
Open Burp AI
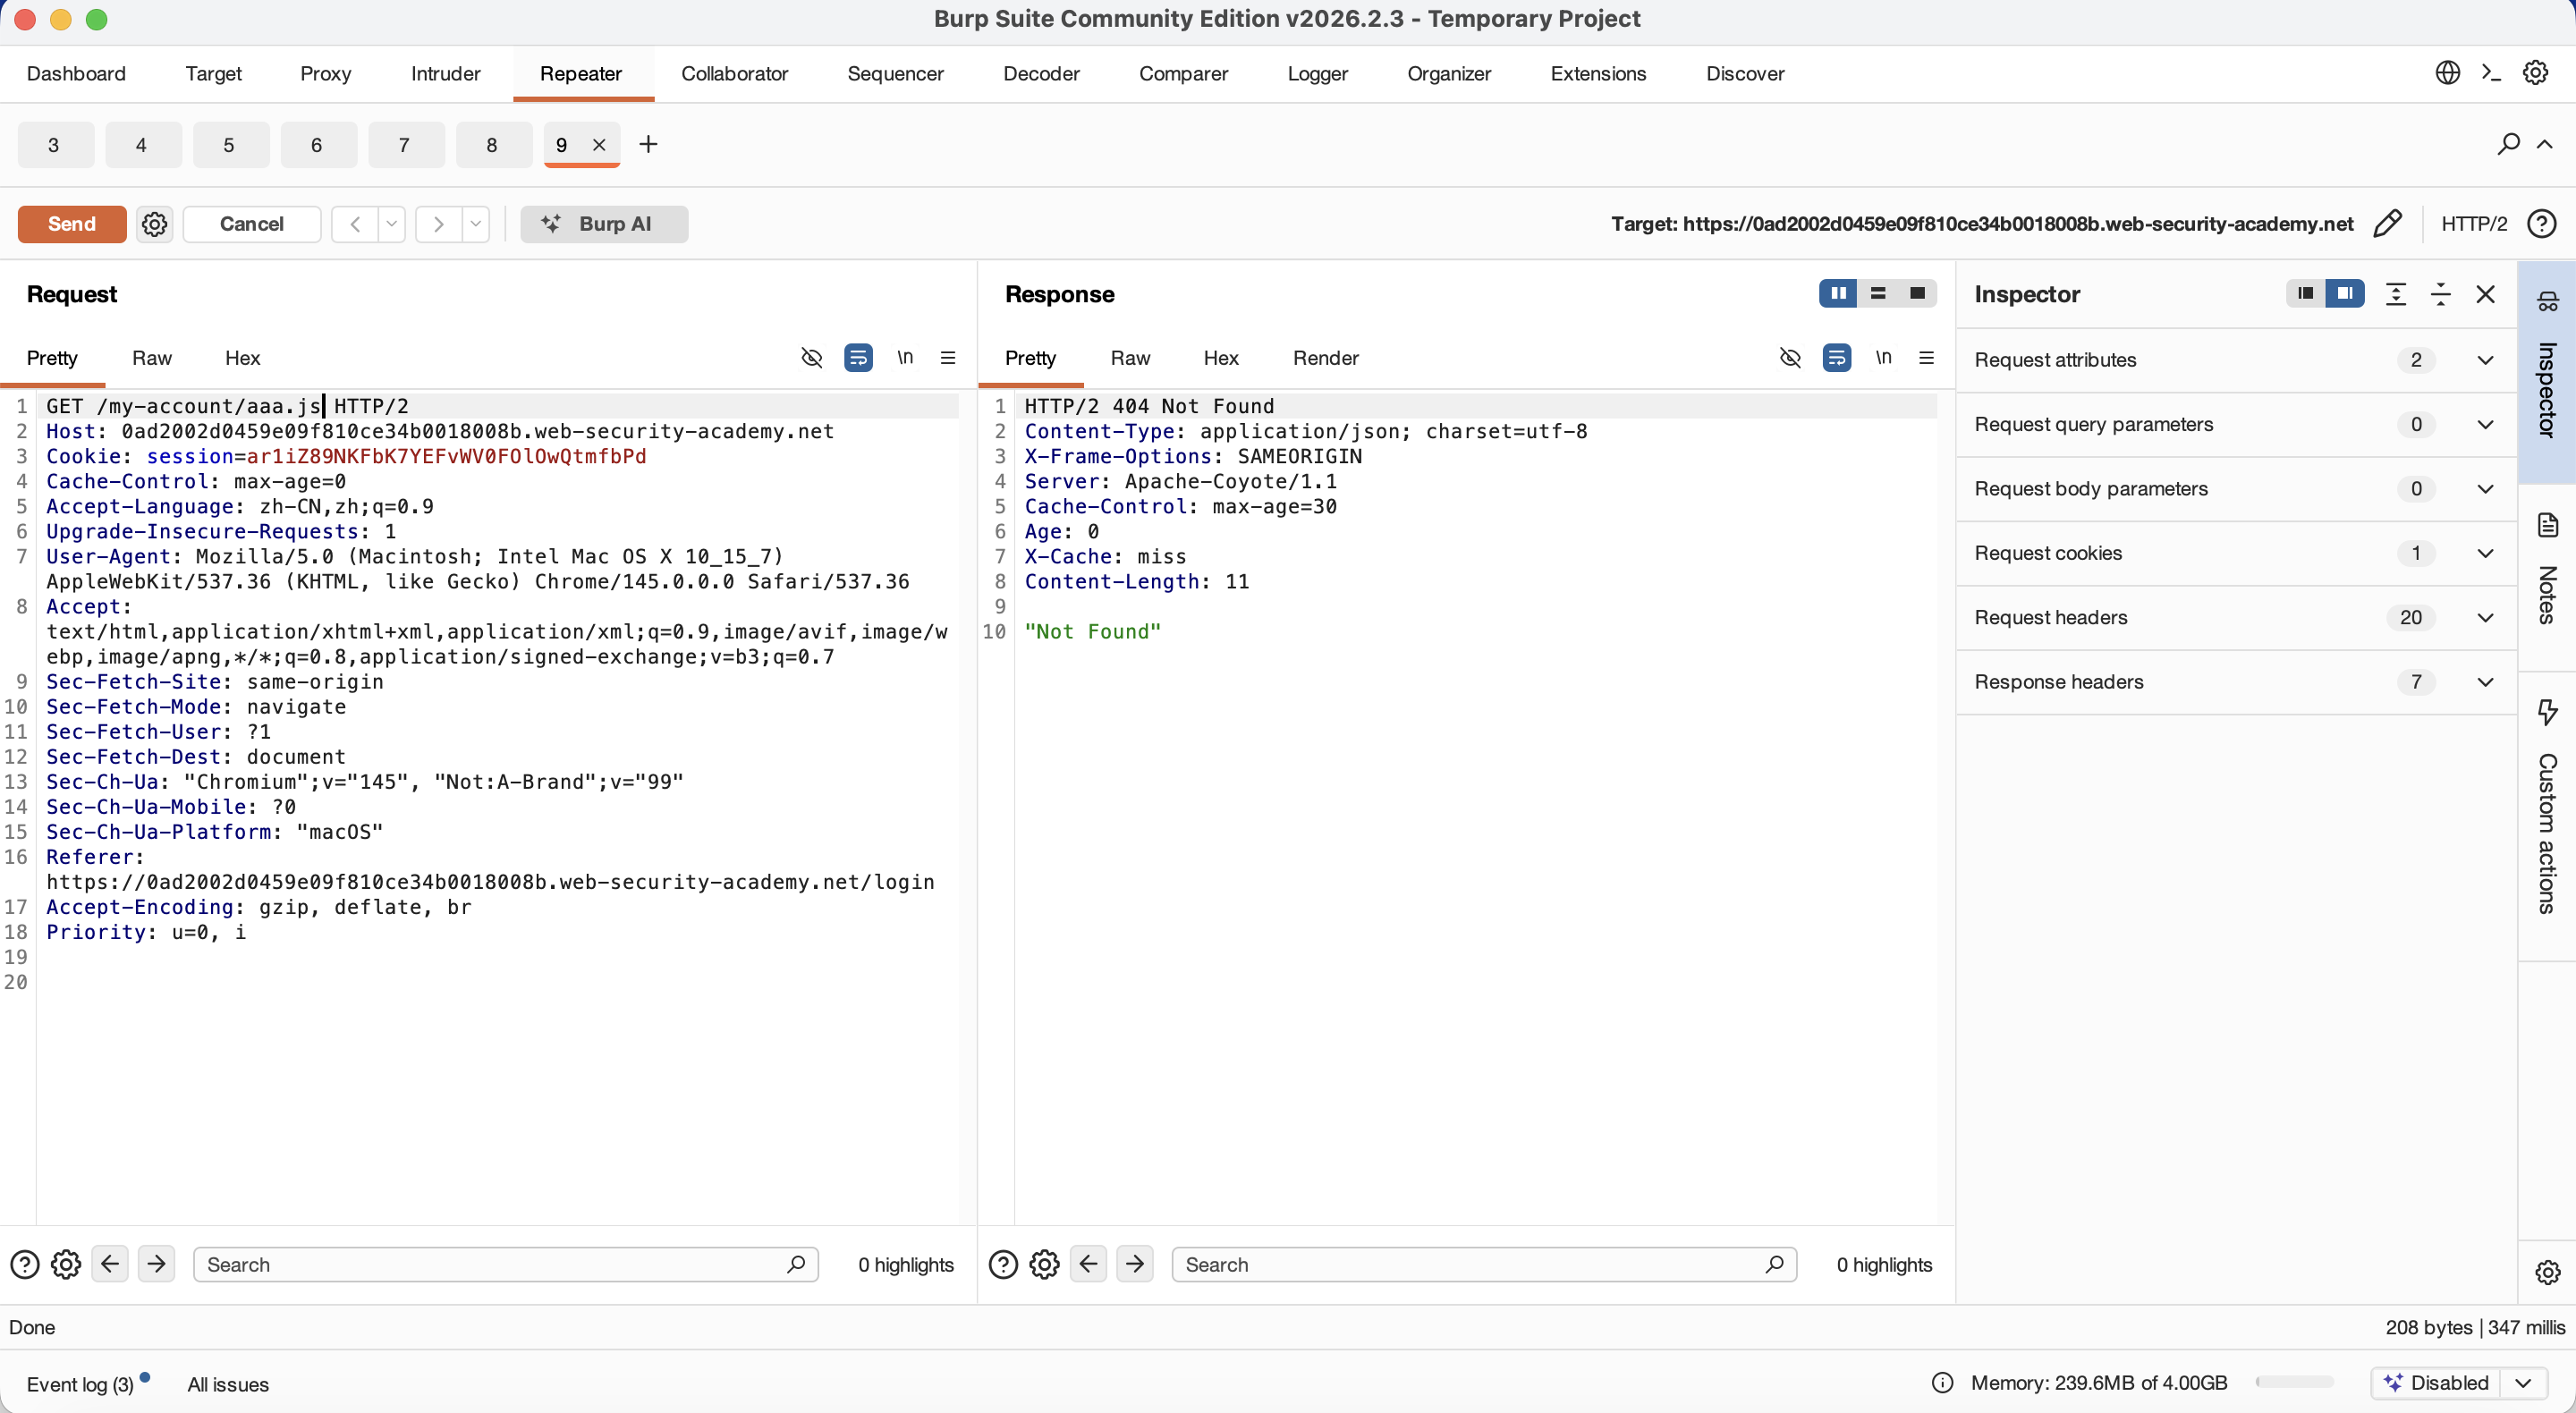604,224
